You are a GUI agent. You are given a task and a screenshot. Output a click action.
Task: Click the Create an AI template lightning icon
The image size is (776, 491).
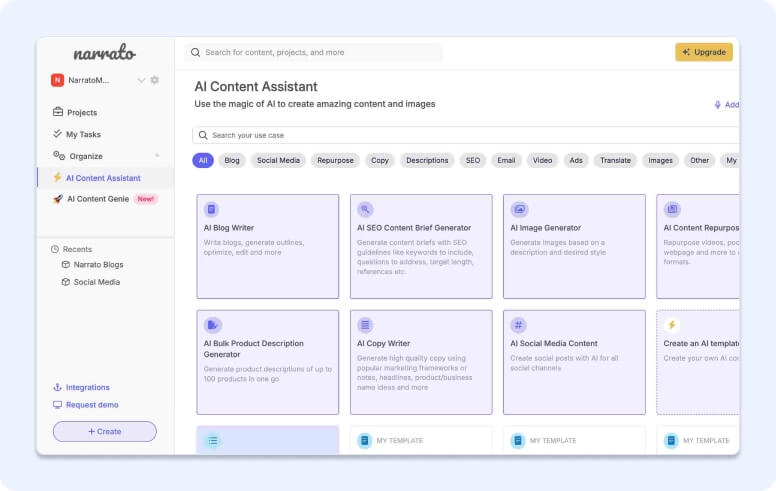672,325
